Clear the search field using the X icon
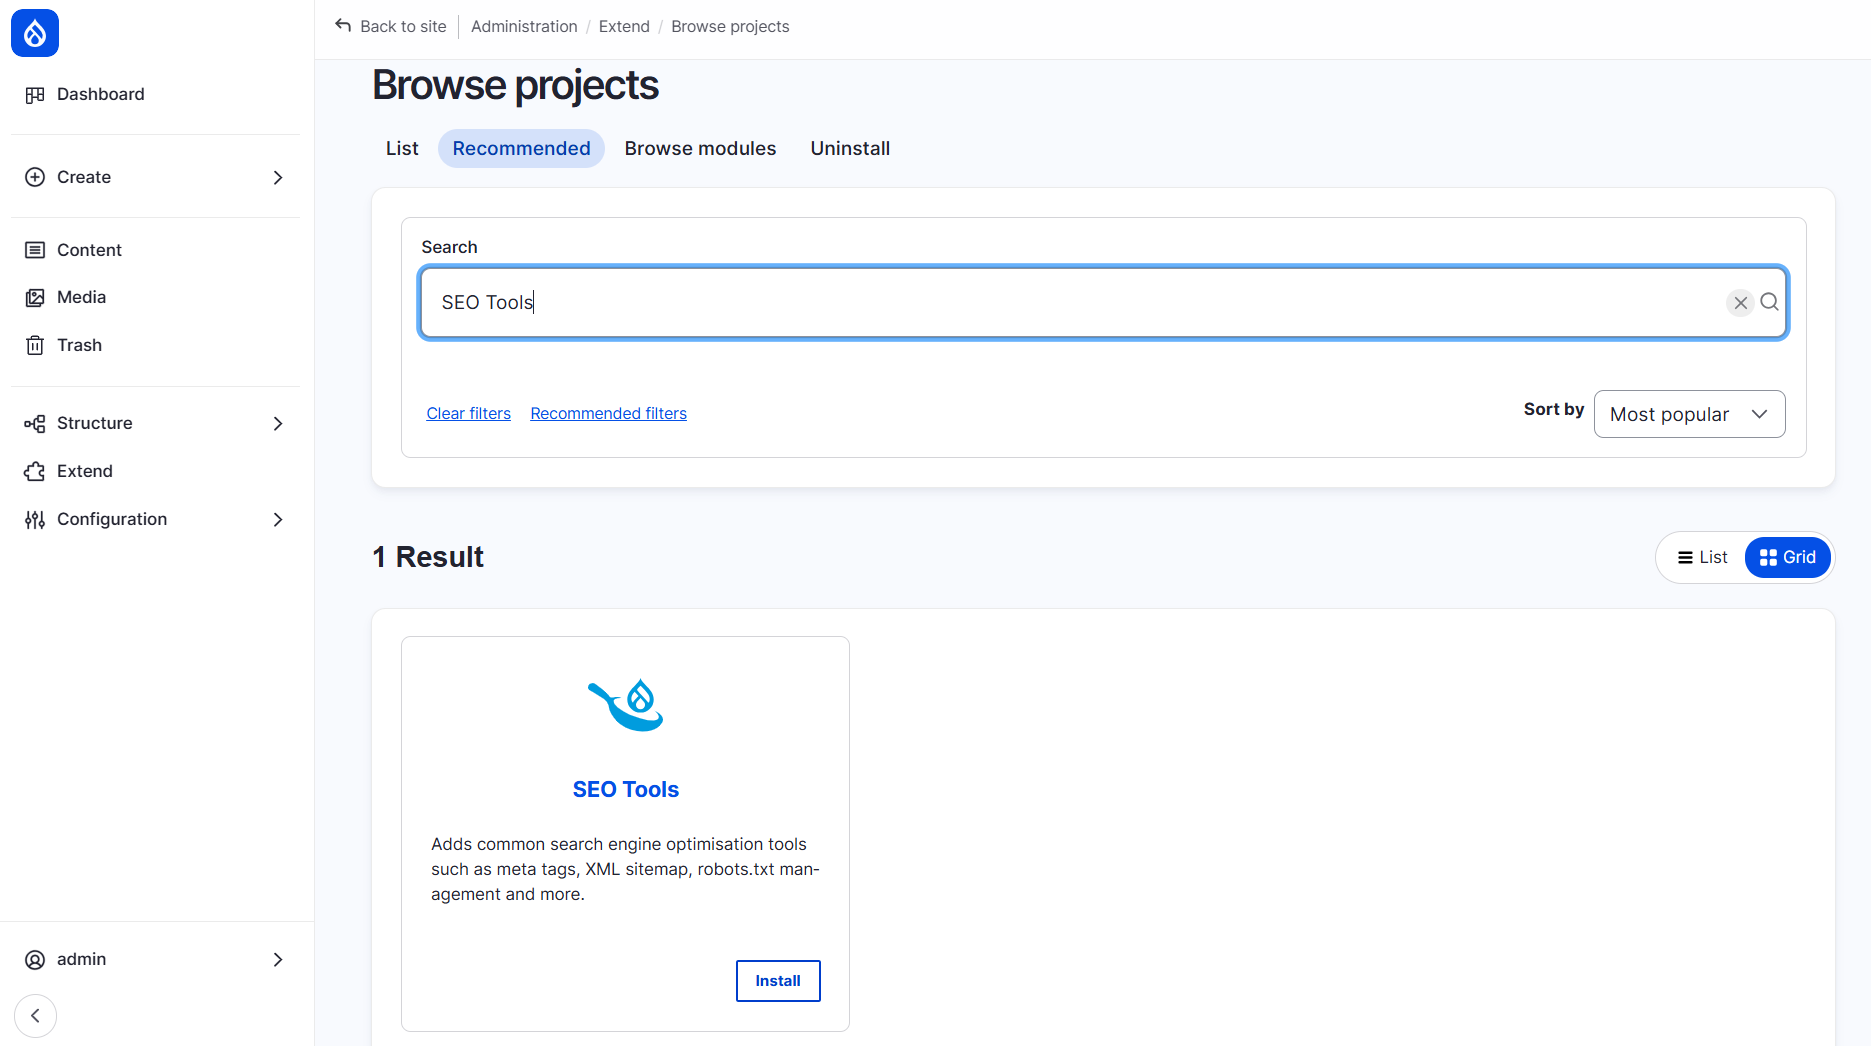 coord(1740,302)
